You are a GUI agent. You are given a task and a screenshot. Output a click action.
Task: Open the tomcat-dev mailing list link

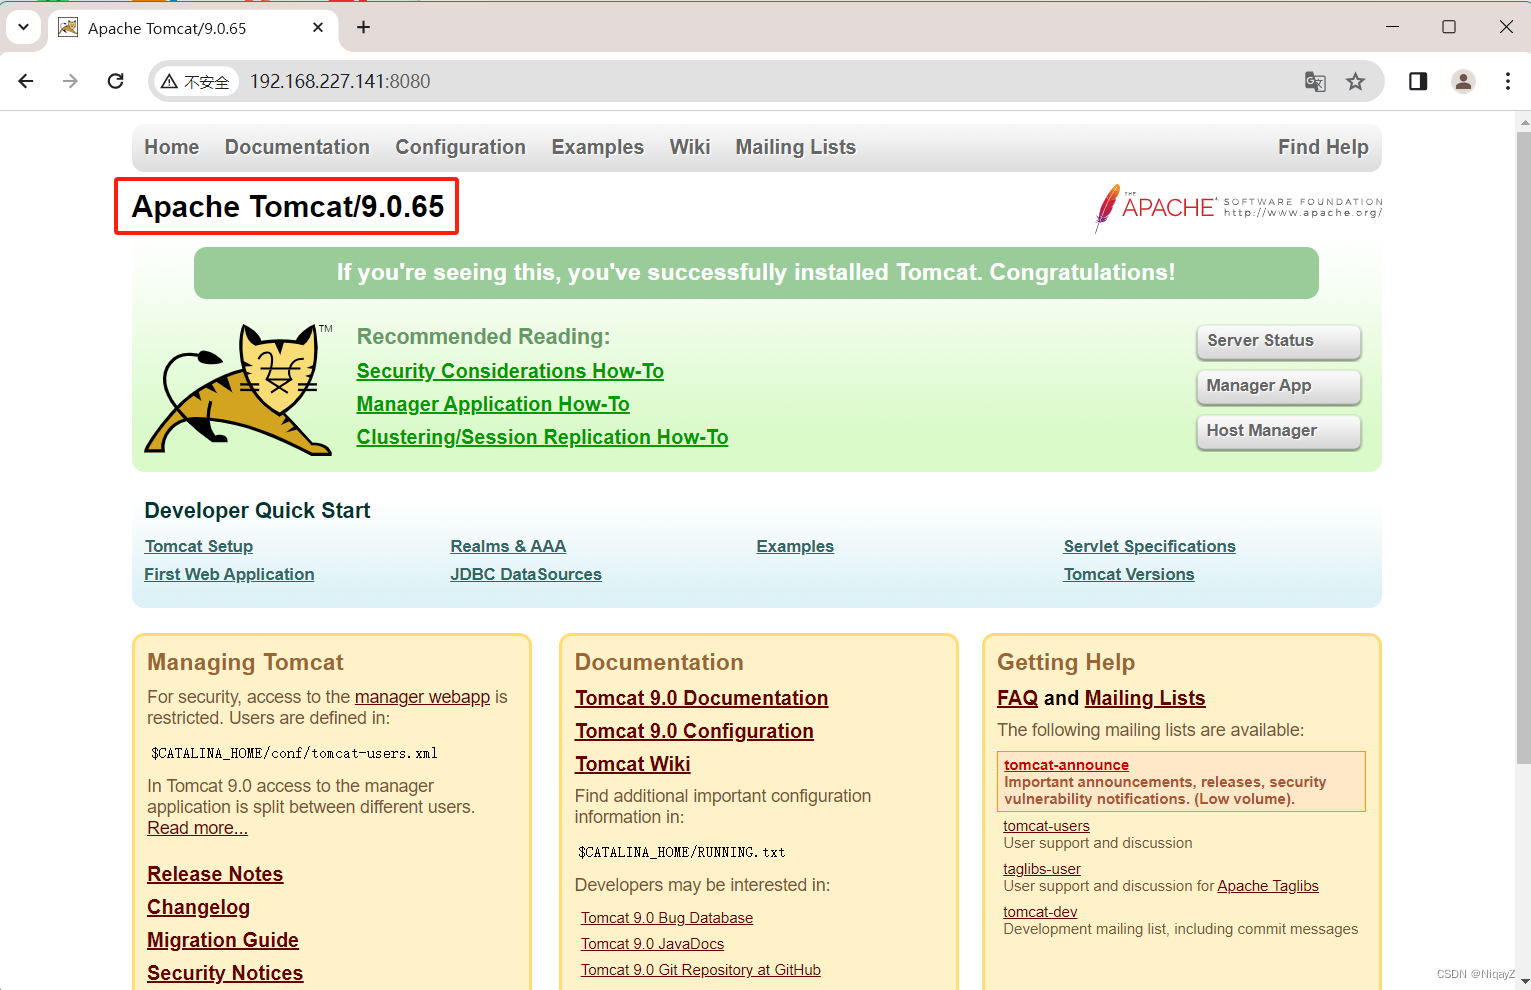click(x=1040, y=912)
